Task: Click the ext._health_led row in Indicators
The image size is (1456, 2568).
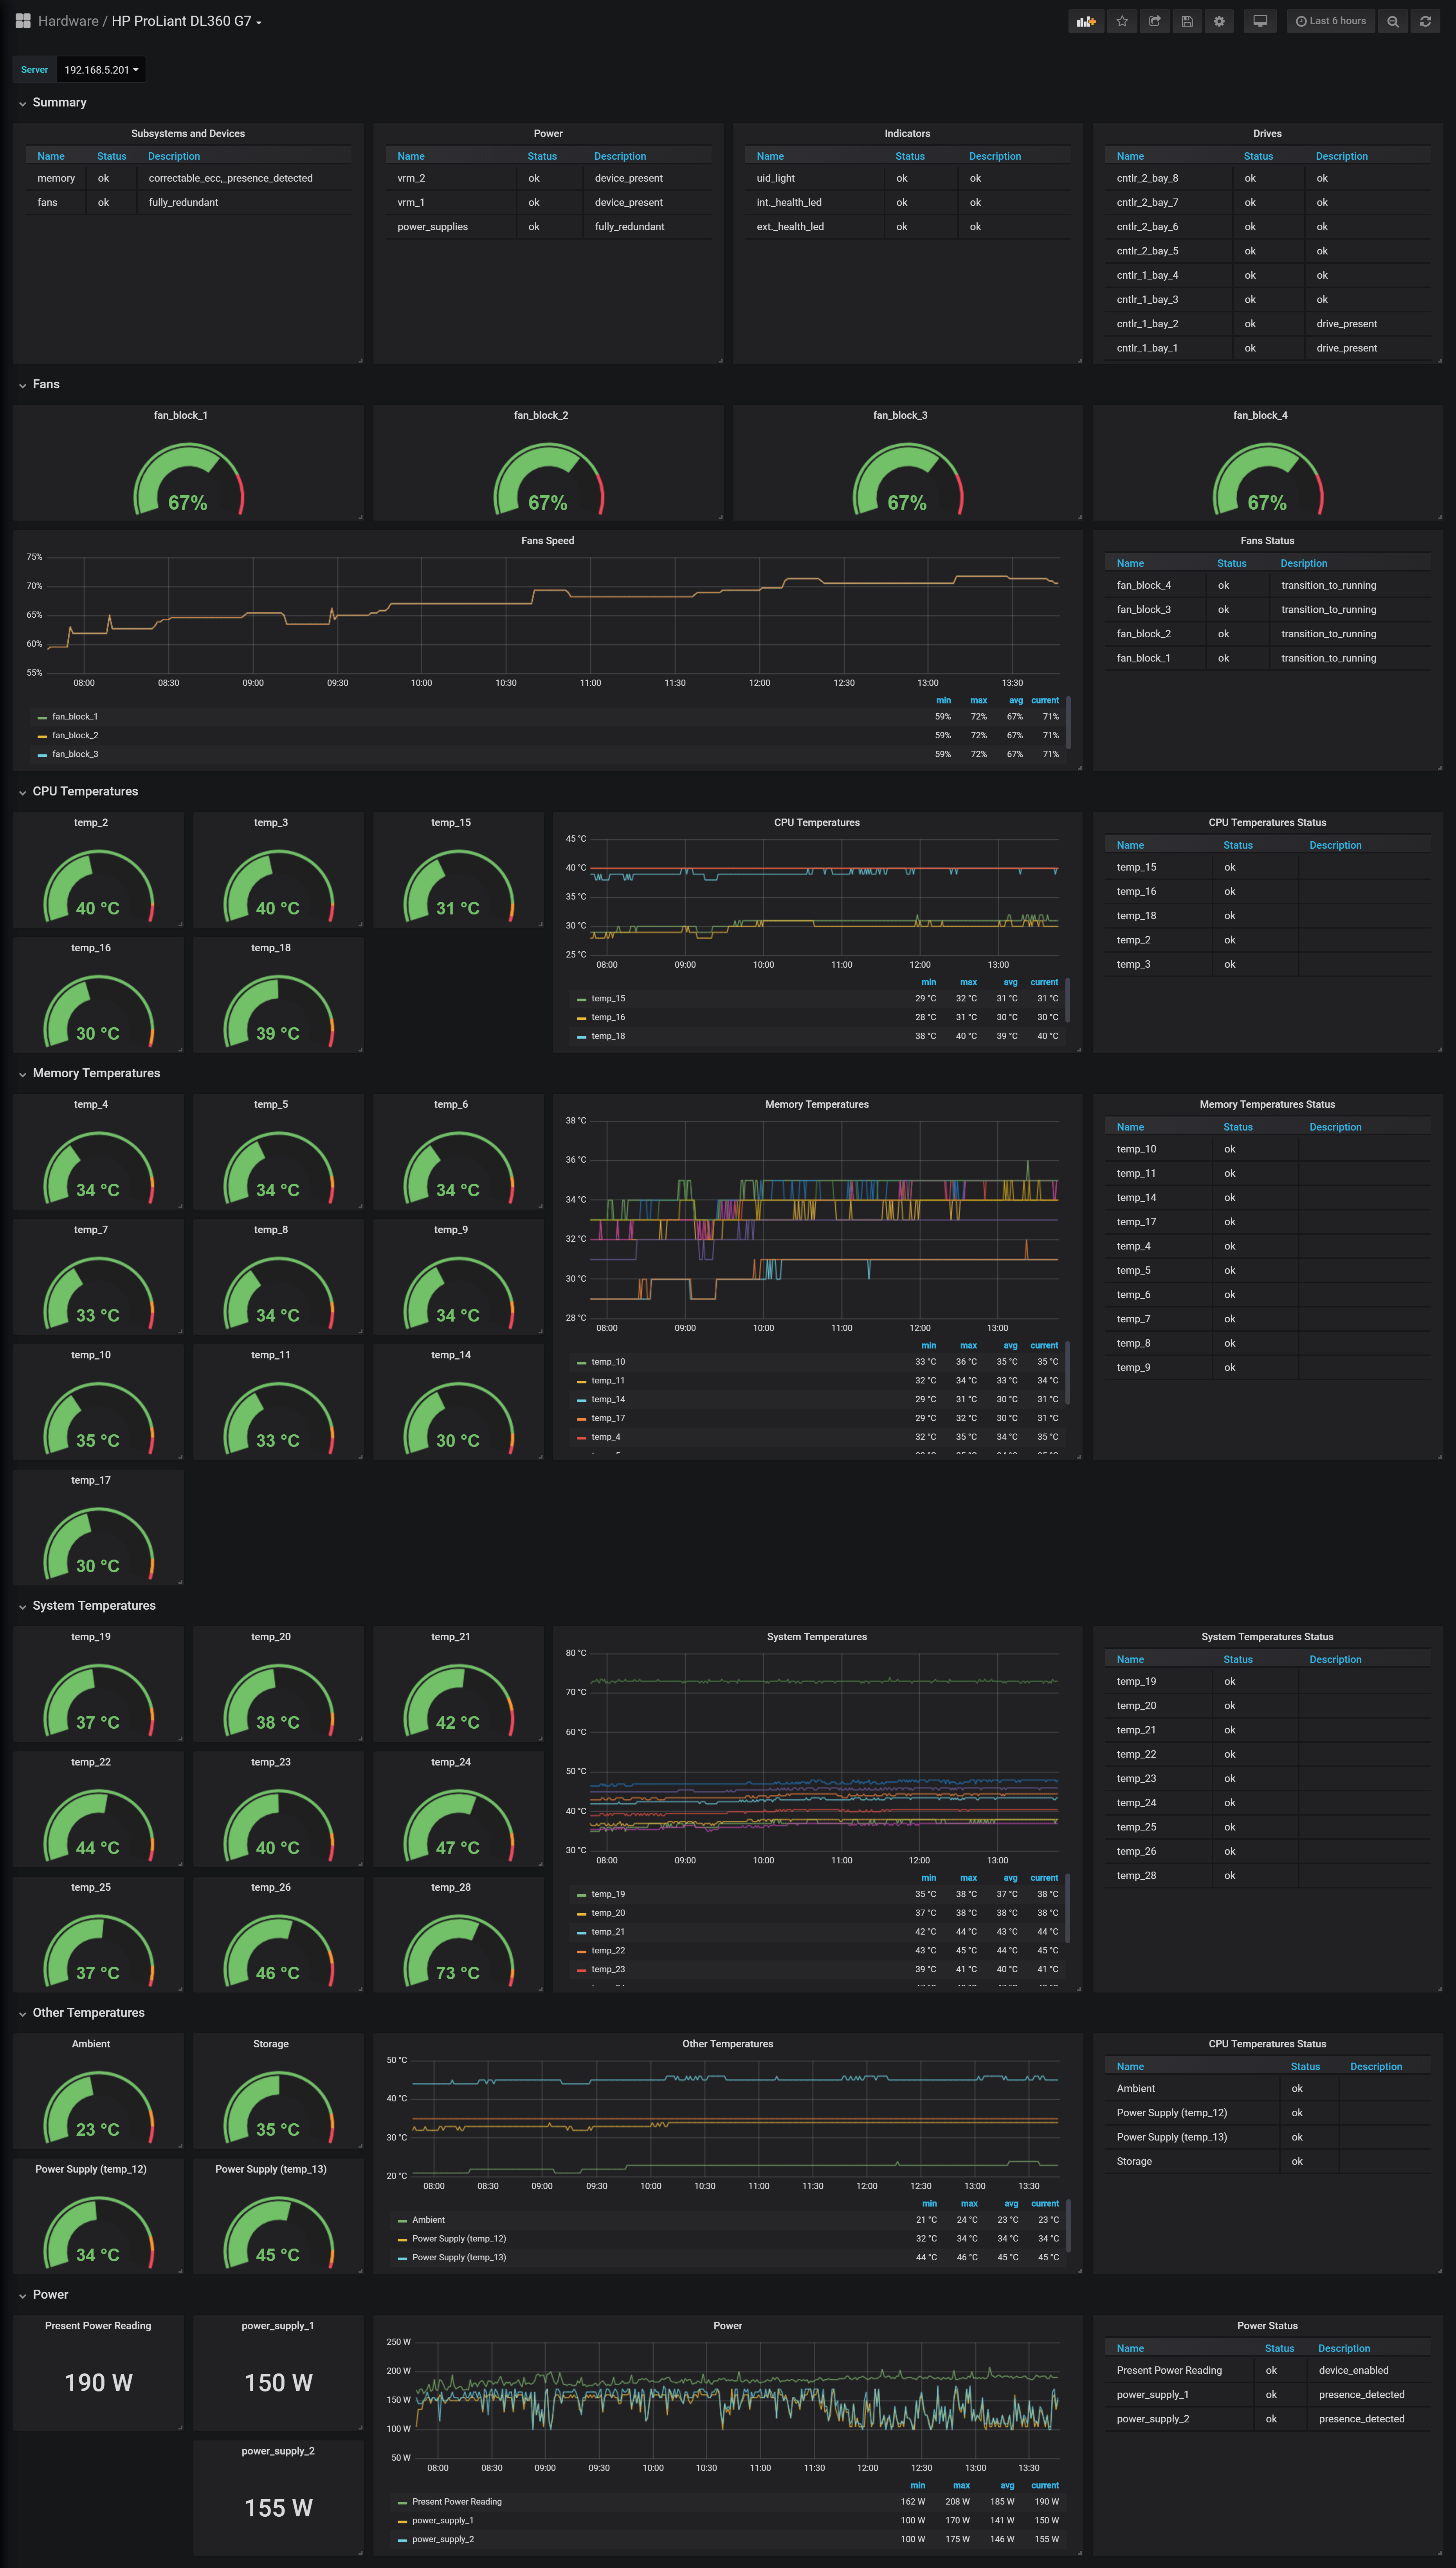Action: click(907, 227)
